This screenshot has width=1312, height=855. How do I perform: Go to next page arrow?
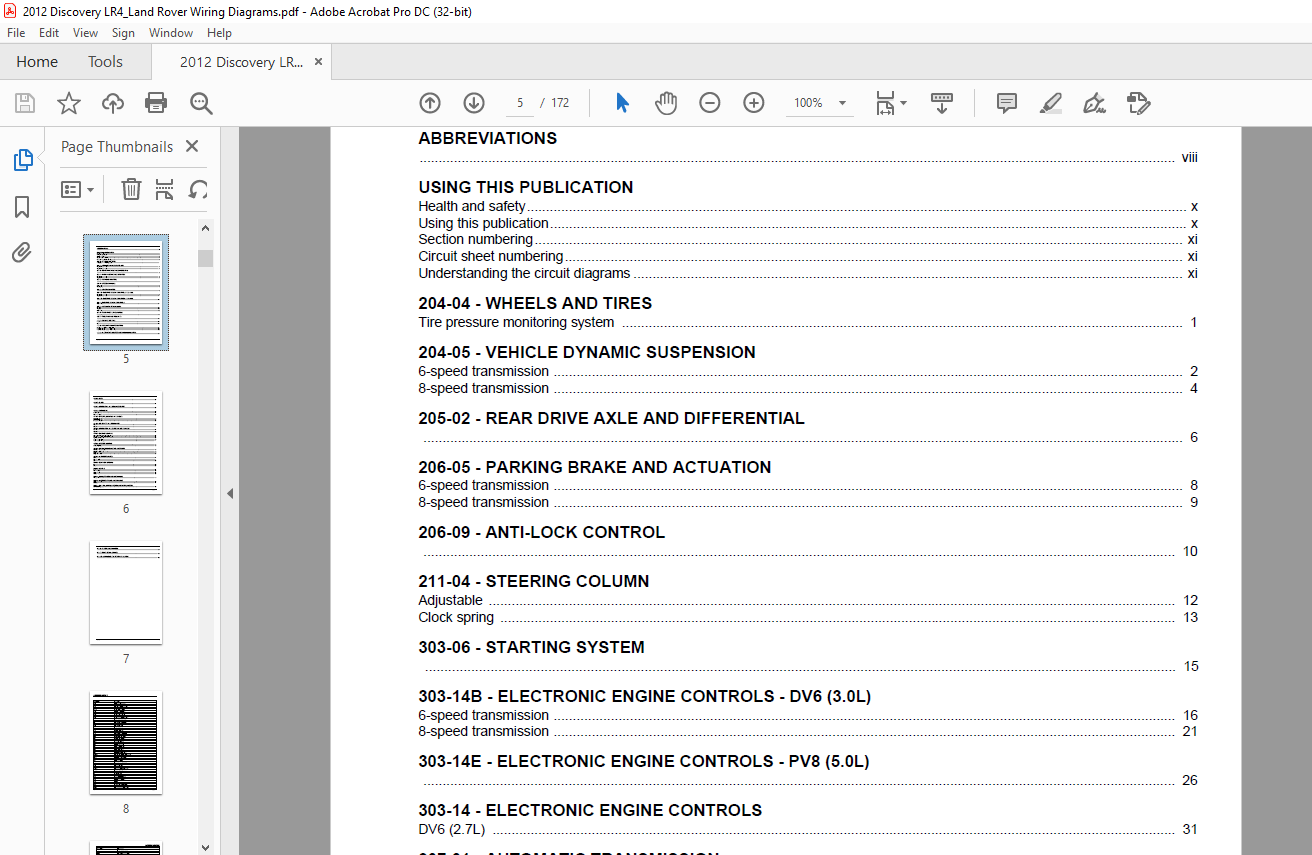click(x=474, y=103)
